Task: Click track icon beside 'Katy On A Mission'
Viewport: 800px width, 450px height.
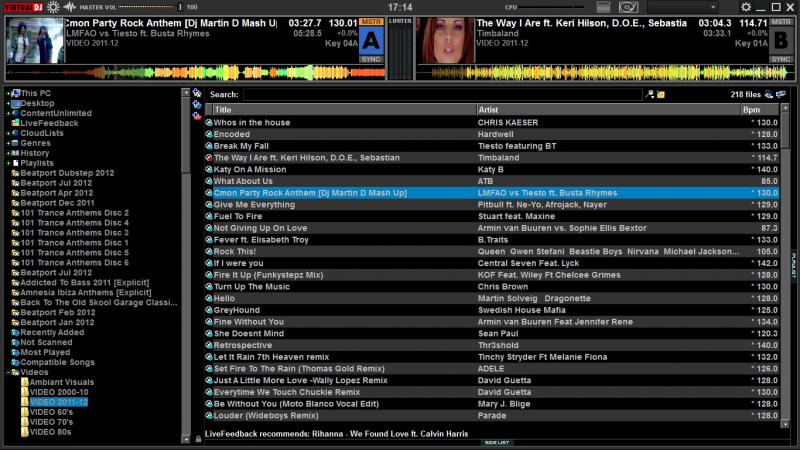Action: click(x=209, y=169)
